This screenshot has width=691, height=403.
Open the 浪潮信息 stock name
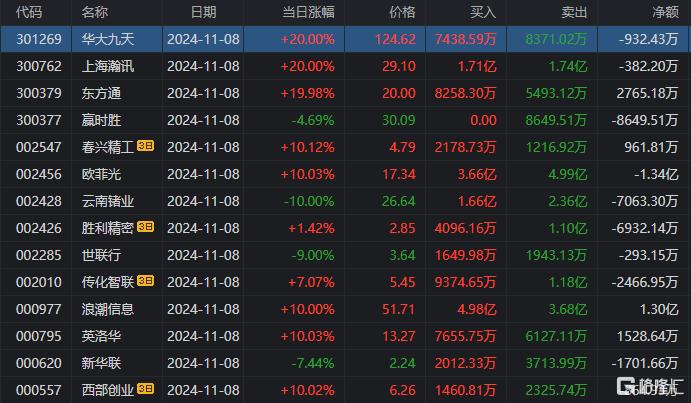point(108,309)
